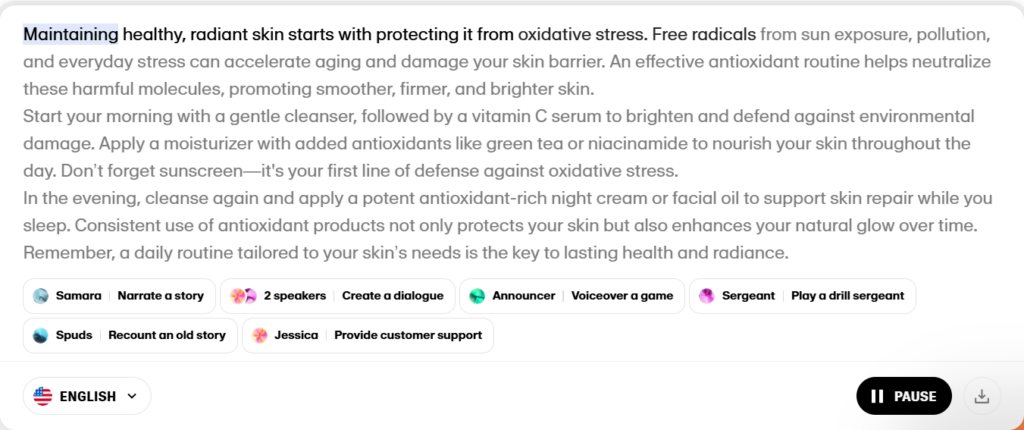Download the generated audio
Viewport: 1024px width, 430px height.
tap(982, 396)
